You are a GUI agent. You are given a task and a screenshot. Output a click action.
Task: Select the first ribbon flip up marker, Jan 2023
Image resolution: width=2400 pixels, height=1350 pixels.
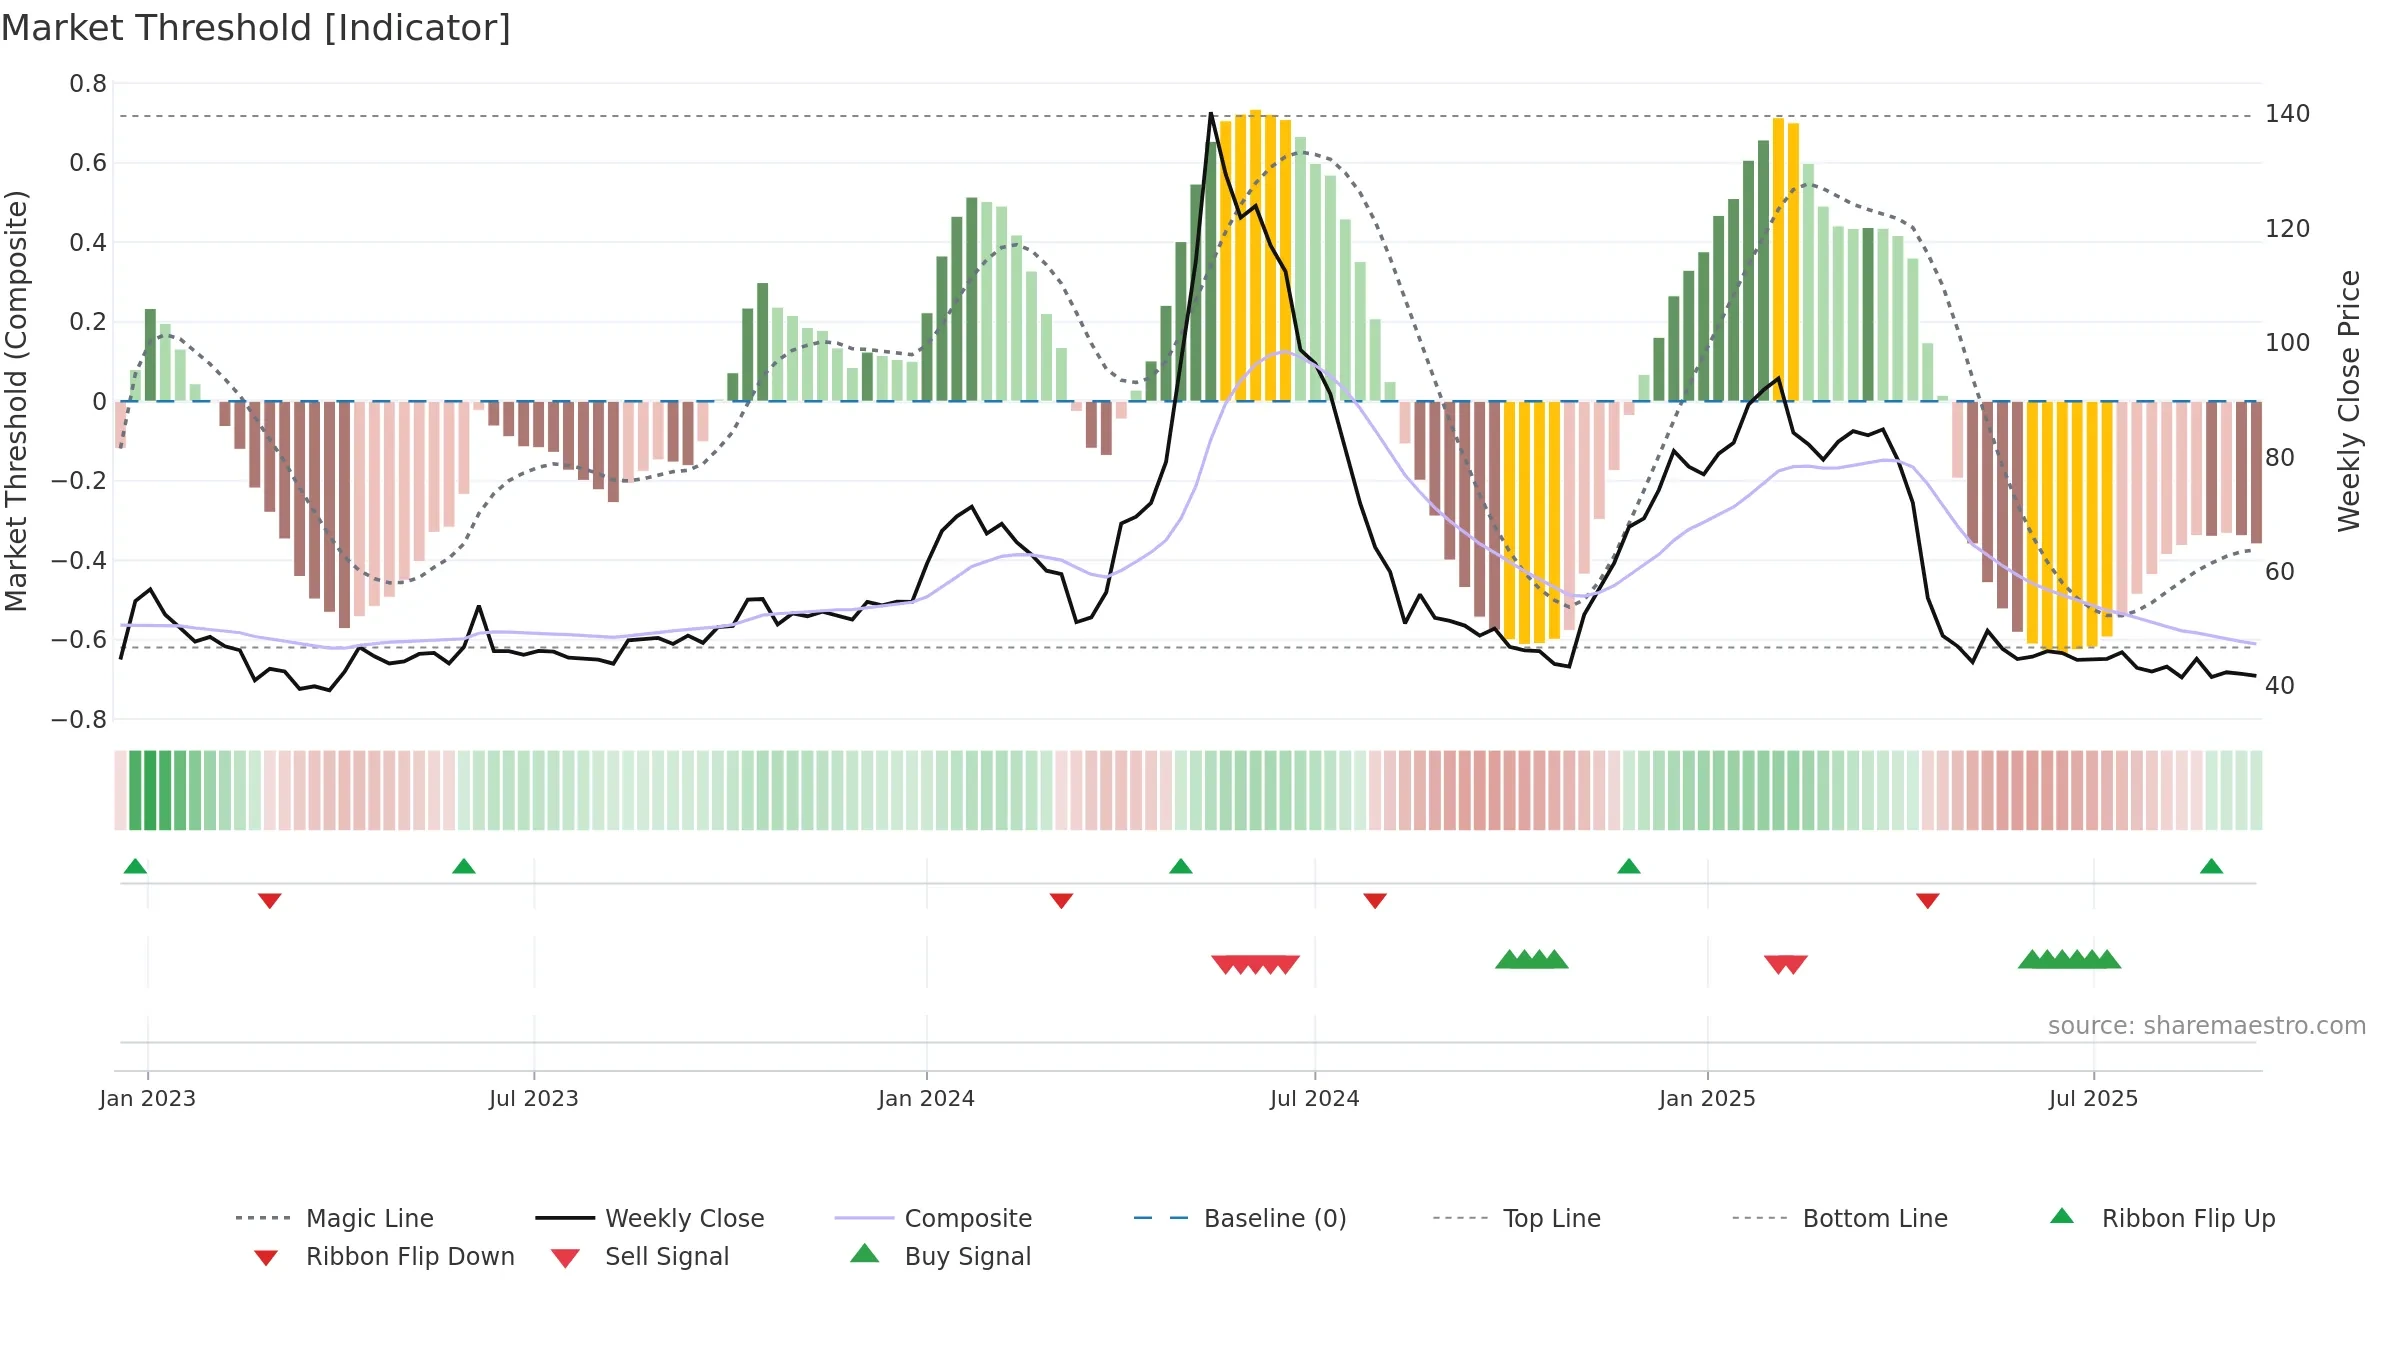point(135,866)
